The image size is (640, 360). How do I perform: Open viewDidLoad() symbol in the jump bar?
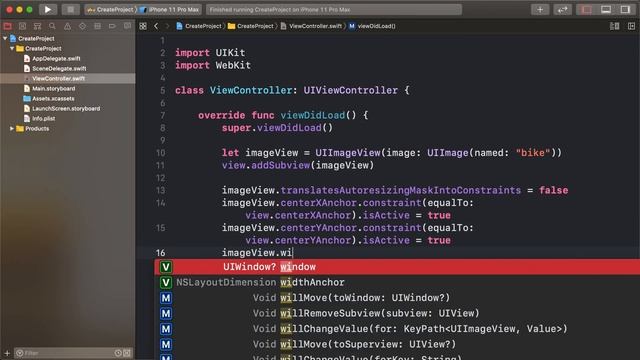(372, 26)
